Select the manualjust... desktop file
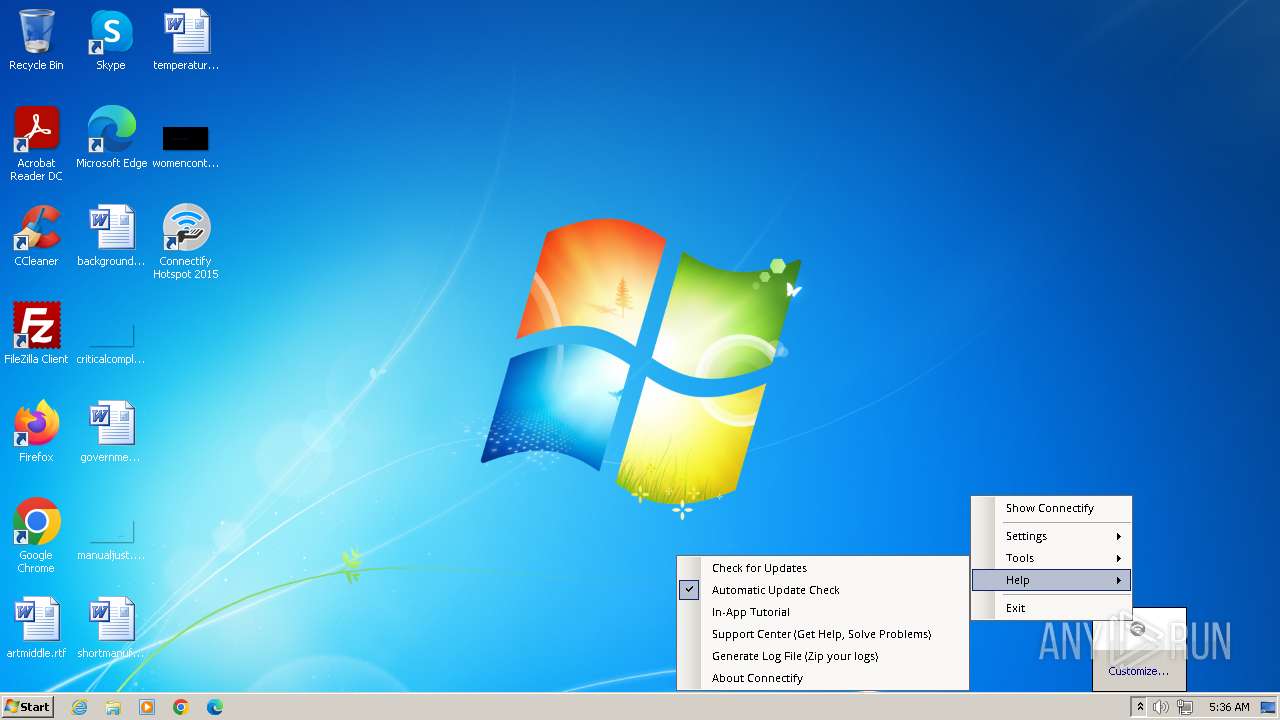 click(111, 539)
